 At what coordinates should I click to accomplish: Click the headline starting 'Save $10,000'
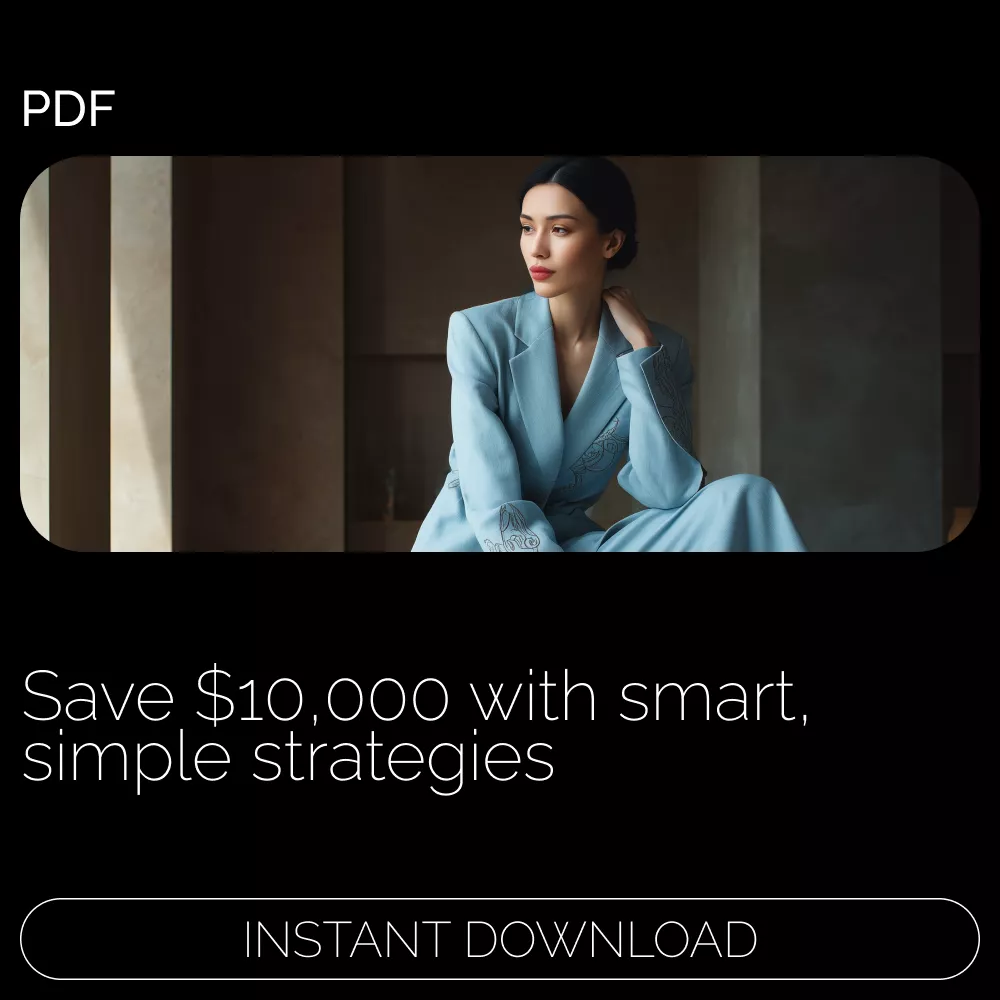pos(416,726)
